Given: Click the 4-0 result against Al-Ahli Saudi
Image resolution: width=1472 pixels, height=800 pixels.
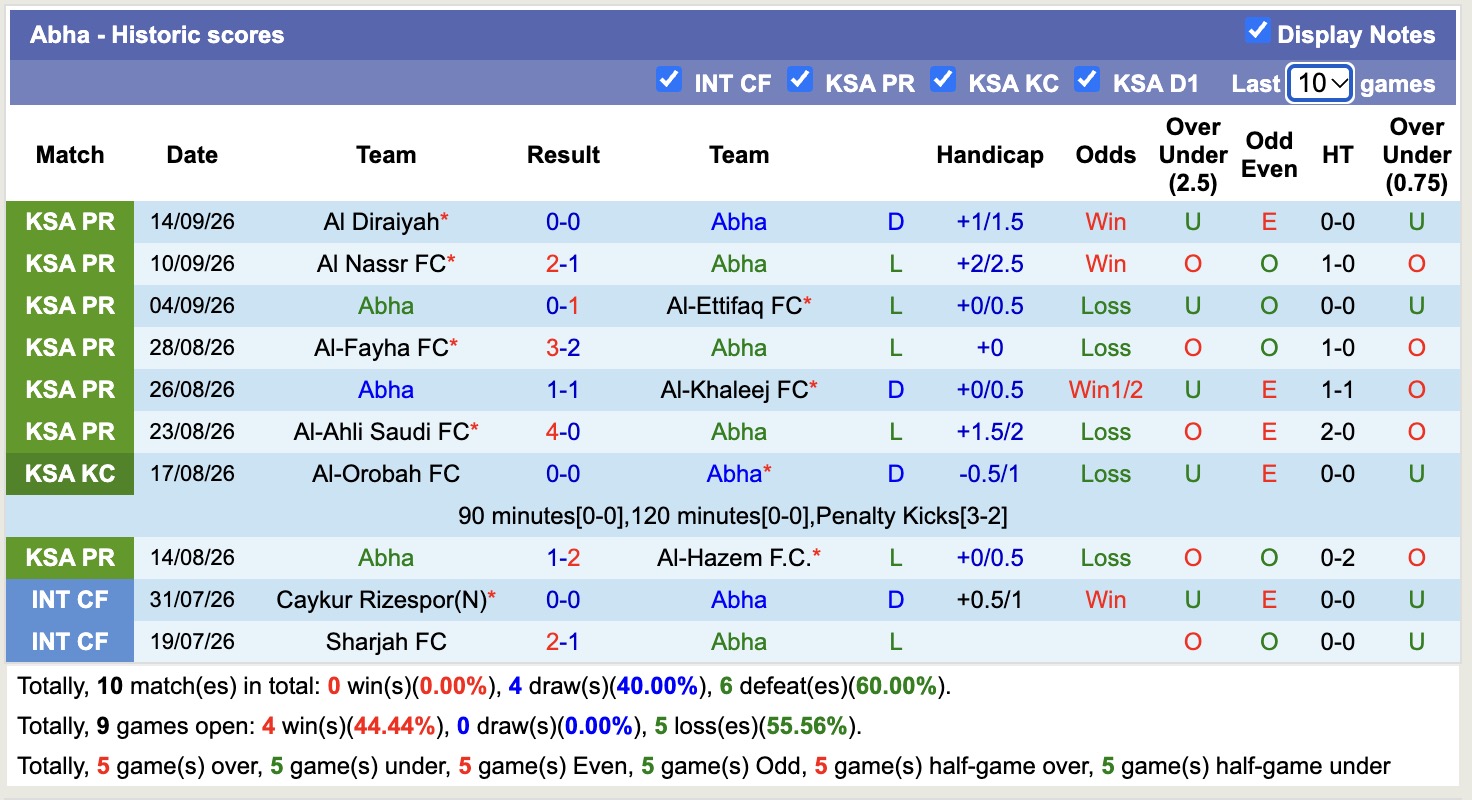Looking at the screenshot, I should pyautogui.click(x=563, y=432).
